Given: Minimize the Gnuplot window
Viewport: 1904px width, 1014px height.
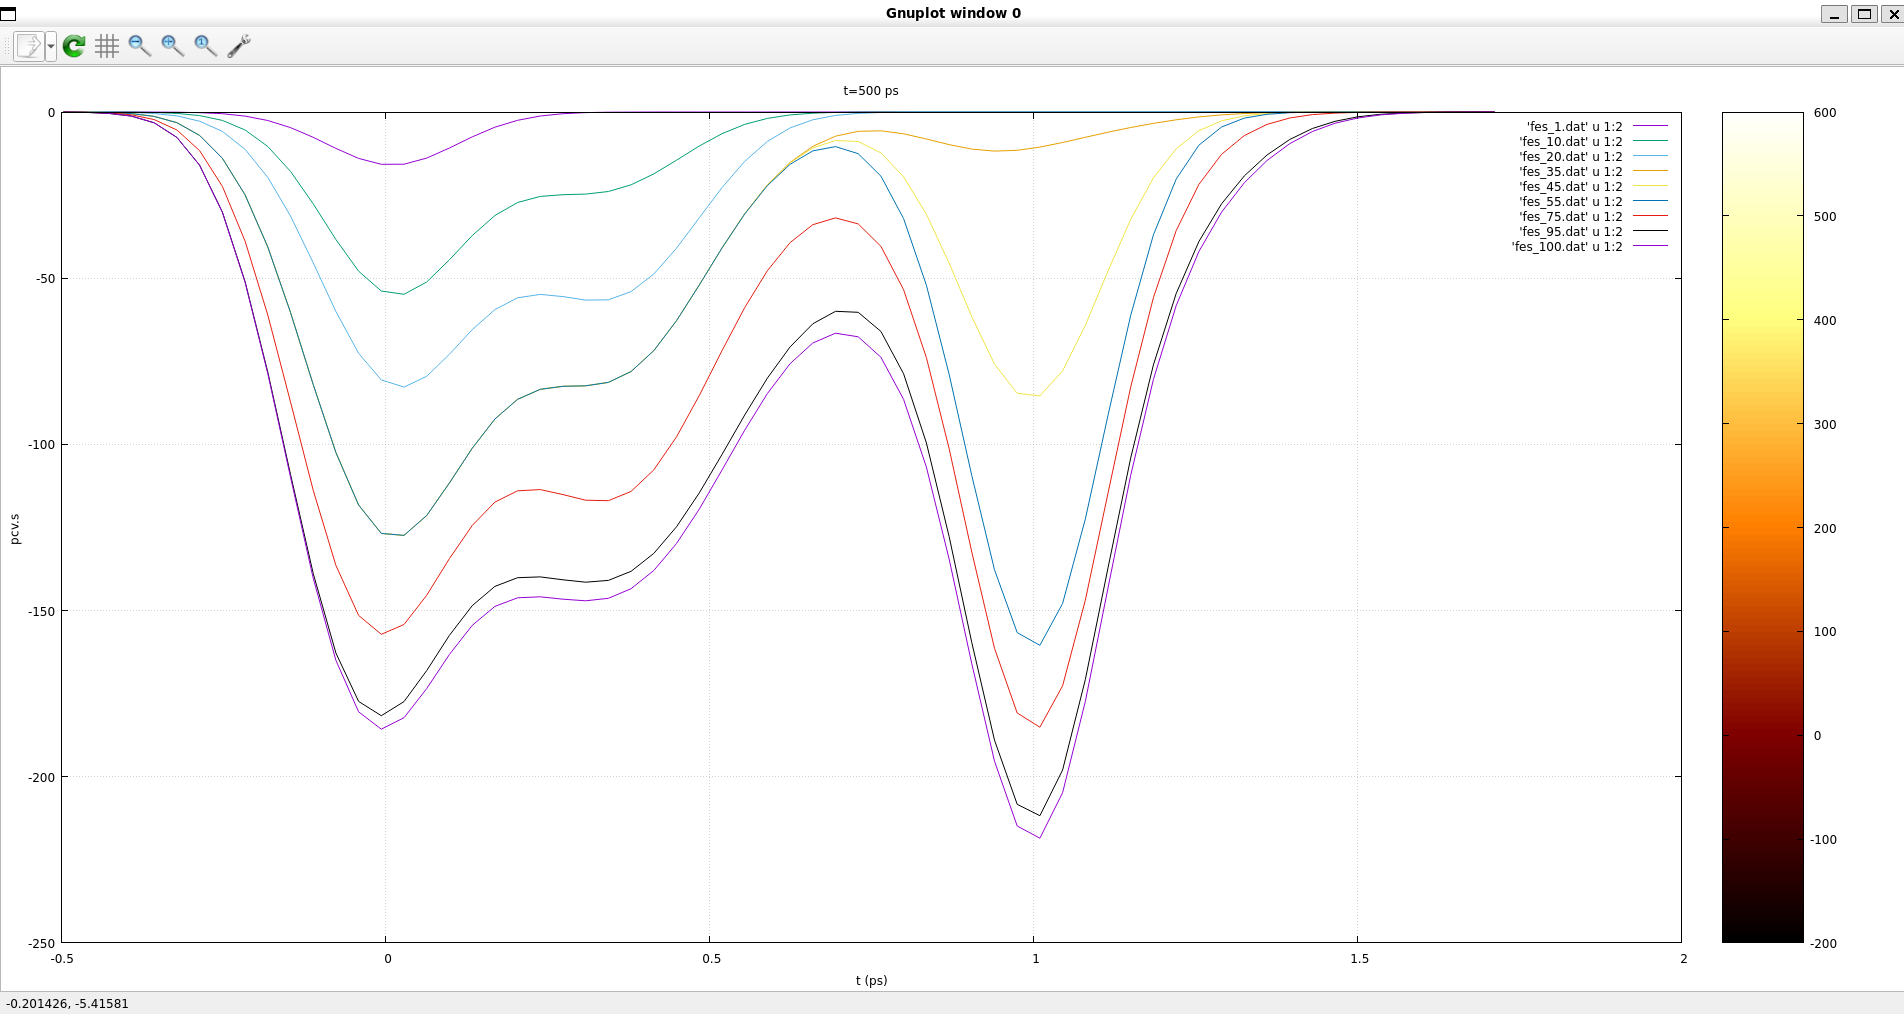Looking at the screenshot, I should tap(1834, 14).
